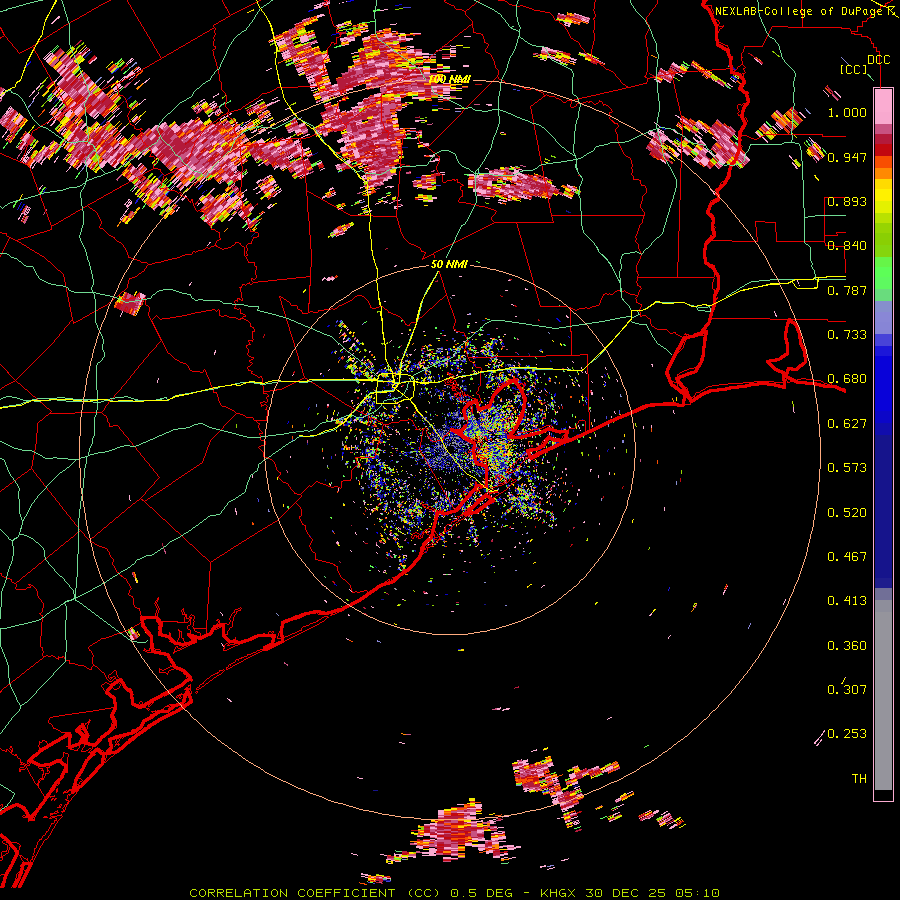Click the CORRELATION COEFFICIENT caption text
The height and width of the screenshot is (900, 900).
[292, 893]
